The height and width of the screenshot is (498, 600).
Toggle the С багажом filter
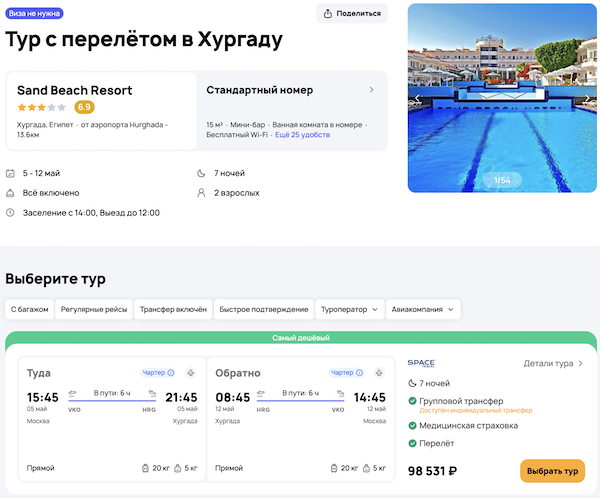pos(29,310)
